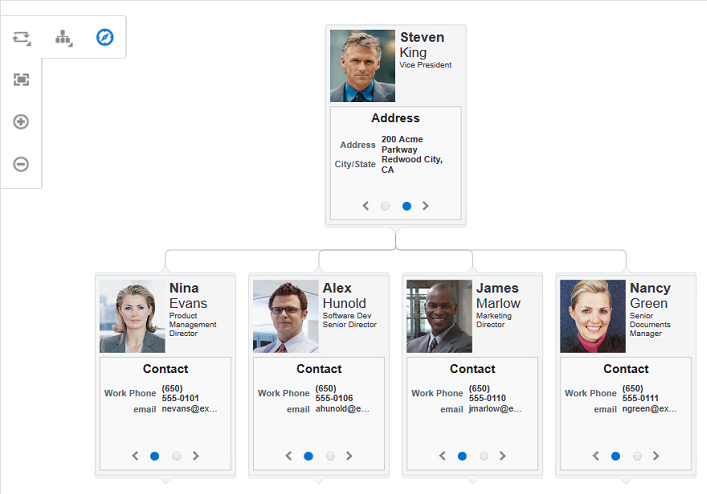Expand subordinates below James Marlow card
The width and height of the screenshot is (707, 494).
point(473,480)
